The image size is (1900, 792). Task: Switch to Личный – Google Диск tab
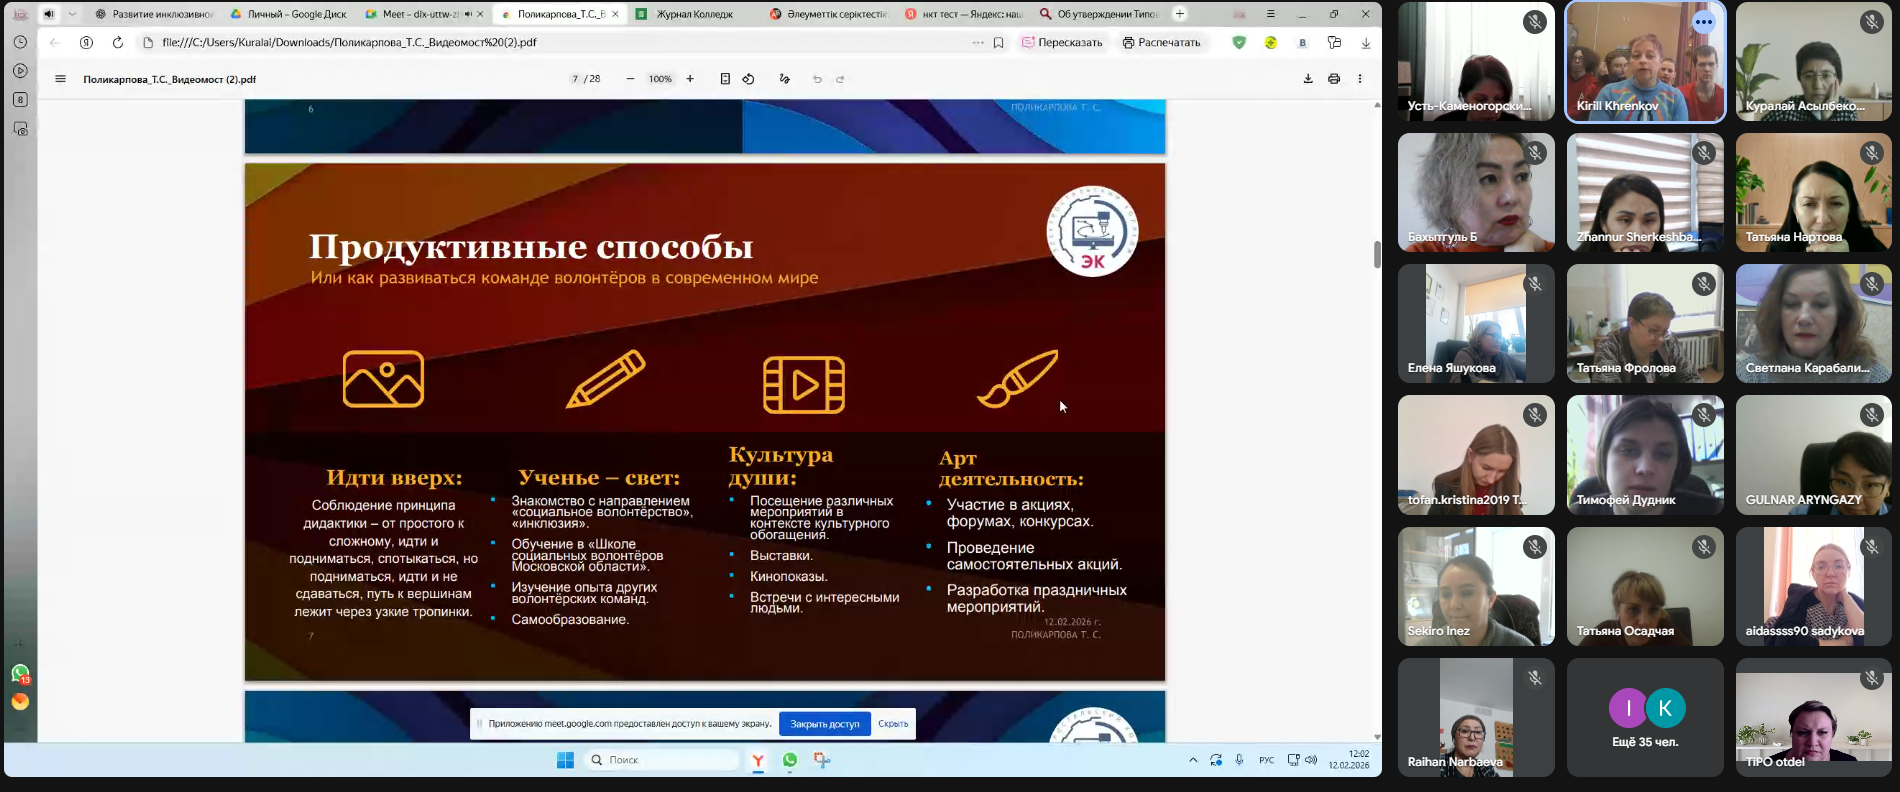[x=297, y=14]
